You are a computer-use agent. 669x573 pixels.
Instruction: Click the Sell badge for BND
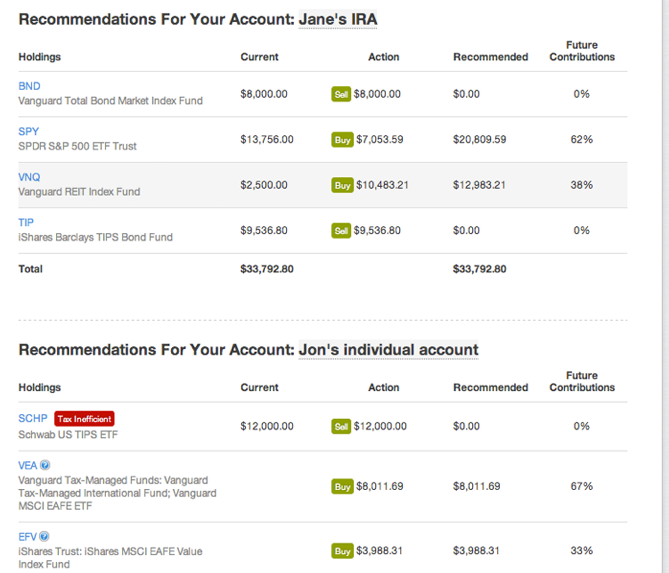point(341,94)
